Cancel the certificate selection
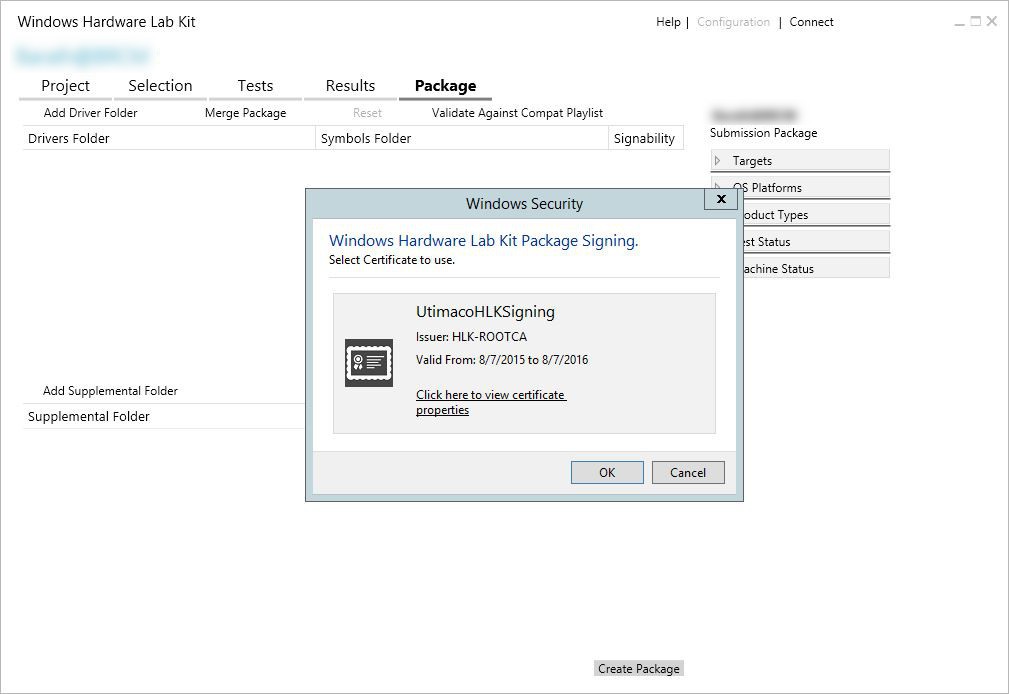The width and height of the screenshot is (1009, 694). pos(688,473)
